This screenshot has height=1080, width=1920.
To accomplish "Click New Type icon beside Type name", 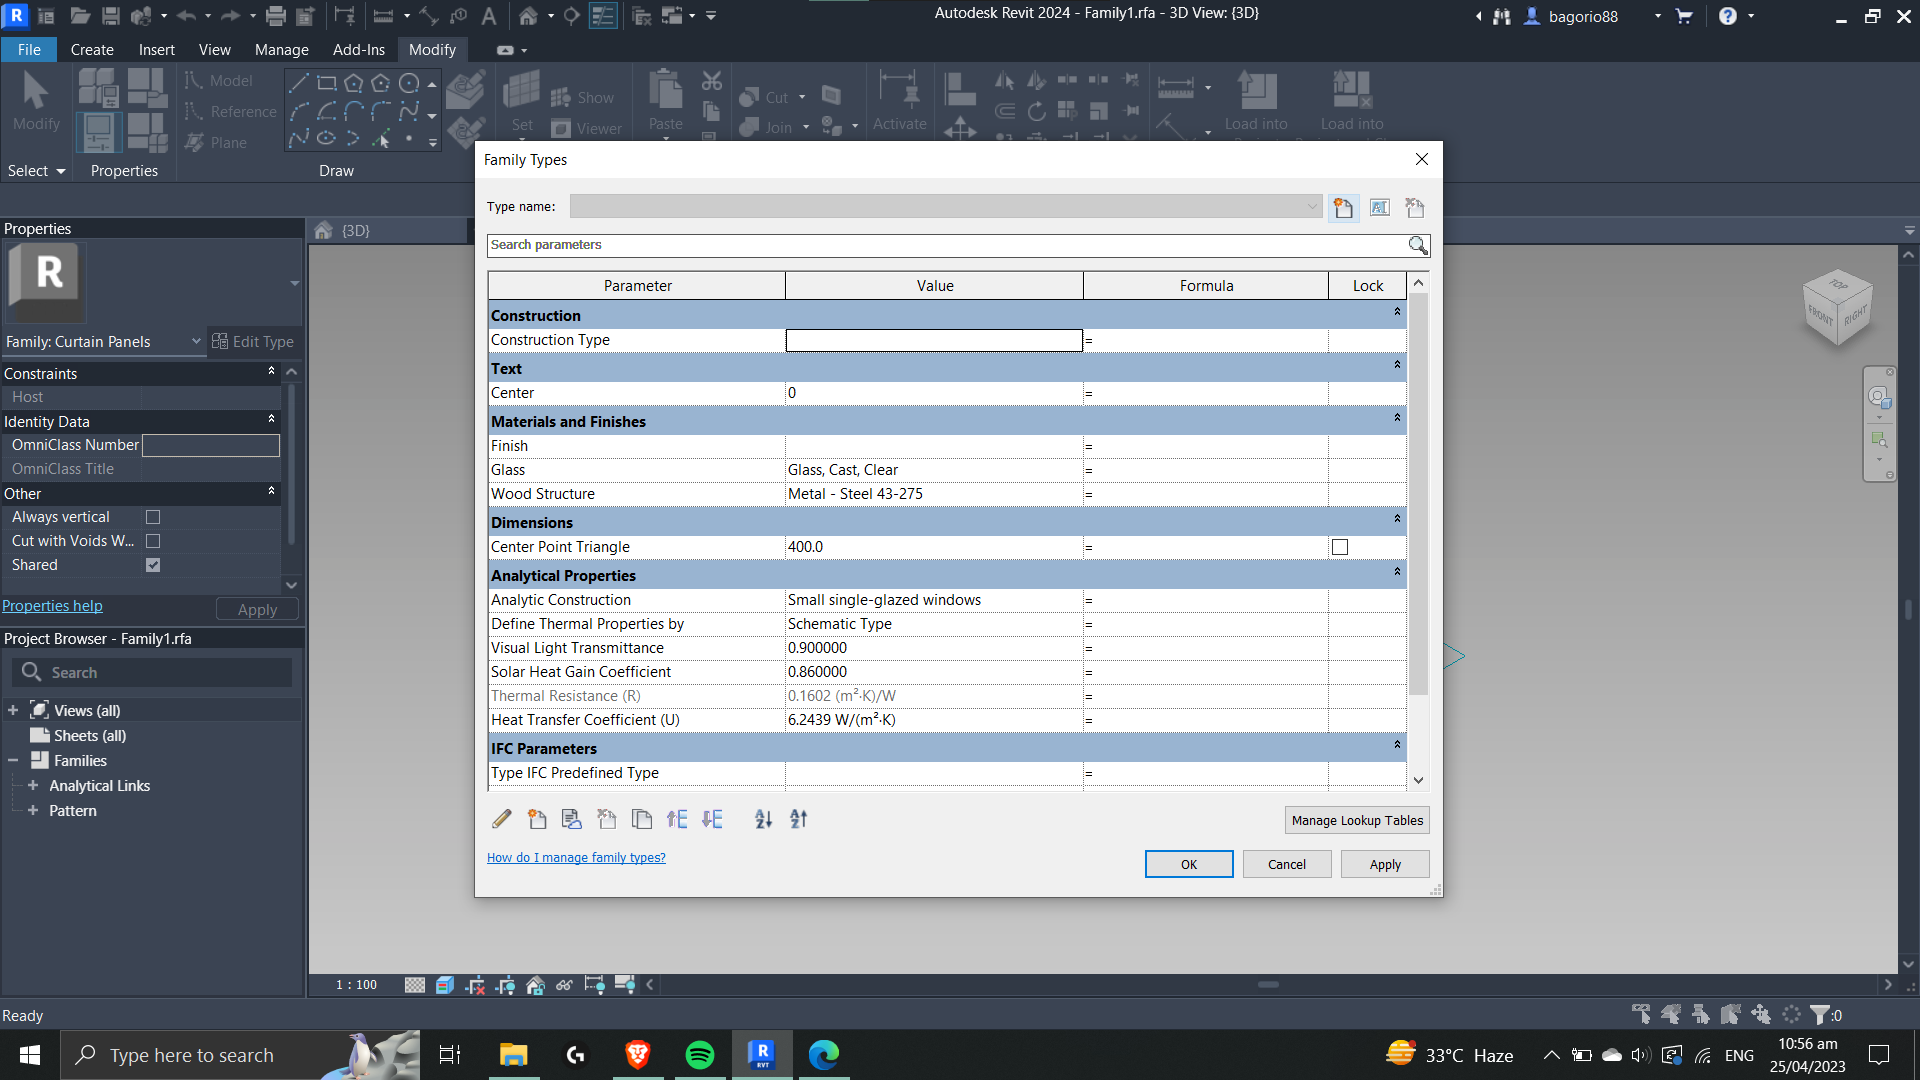I will (1343, 207).
